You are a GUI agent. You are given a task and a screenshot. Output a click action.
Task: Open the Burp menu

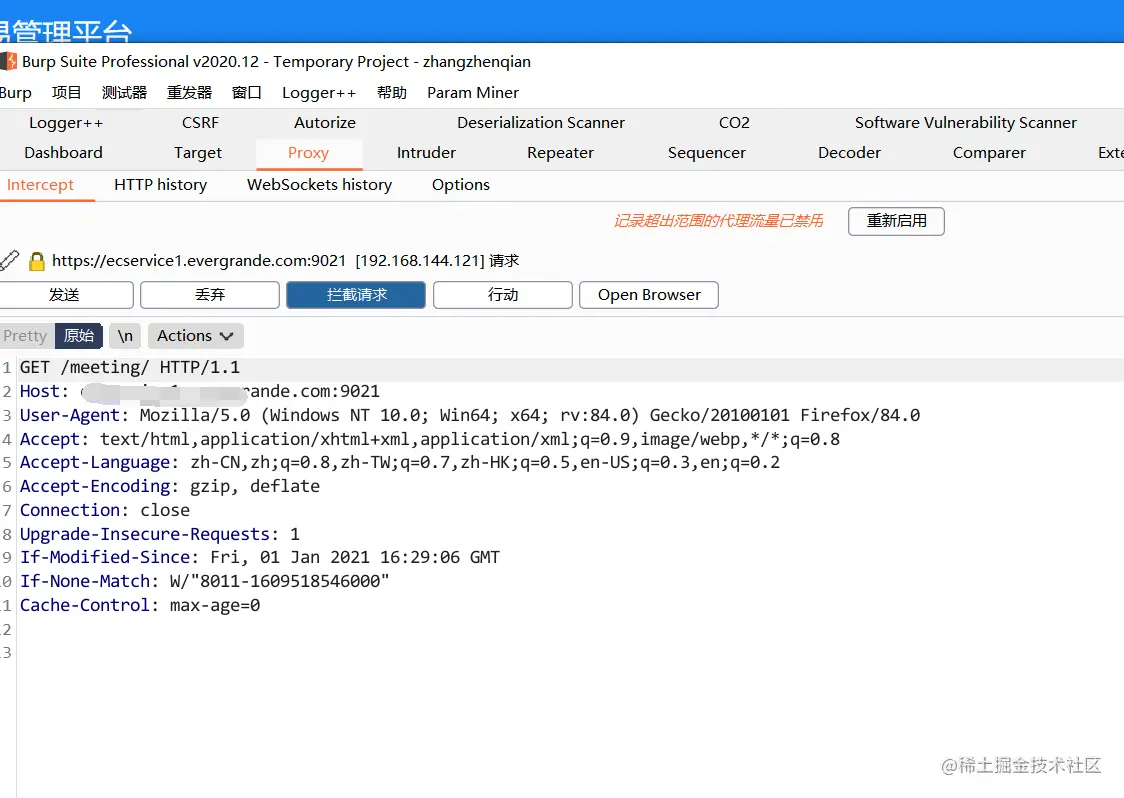[15, 92]
